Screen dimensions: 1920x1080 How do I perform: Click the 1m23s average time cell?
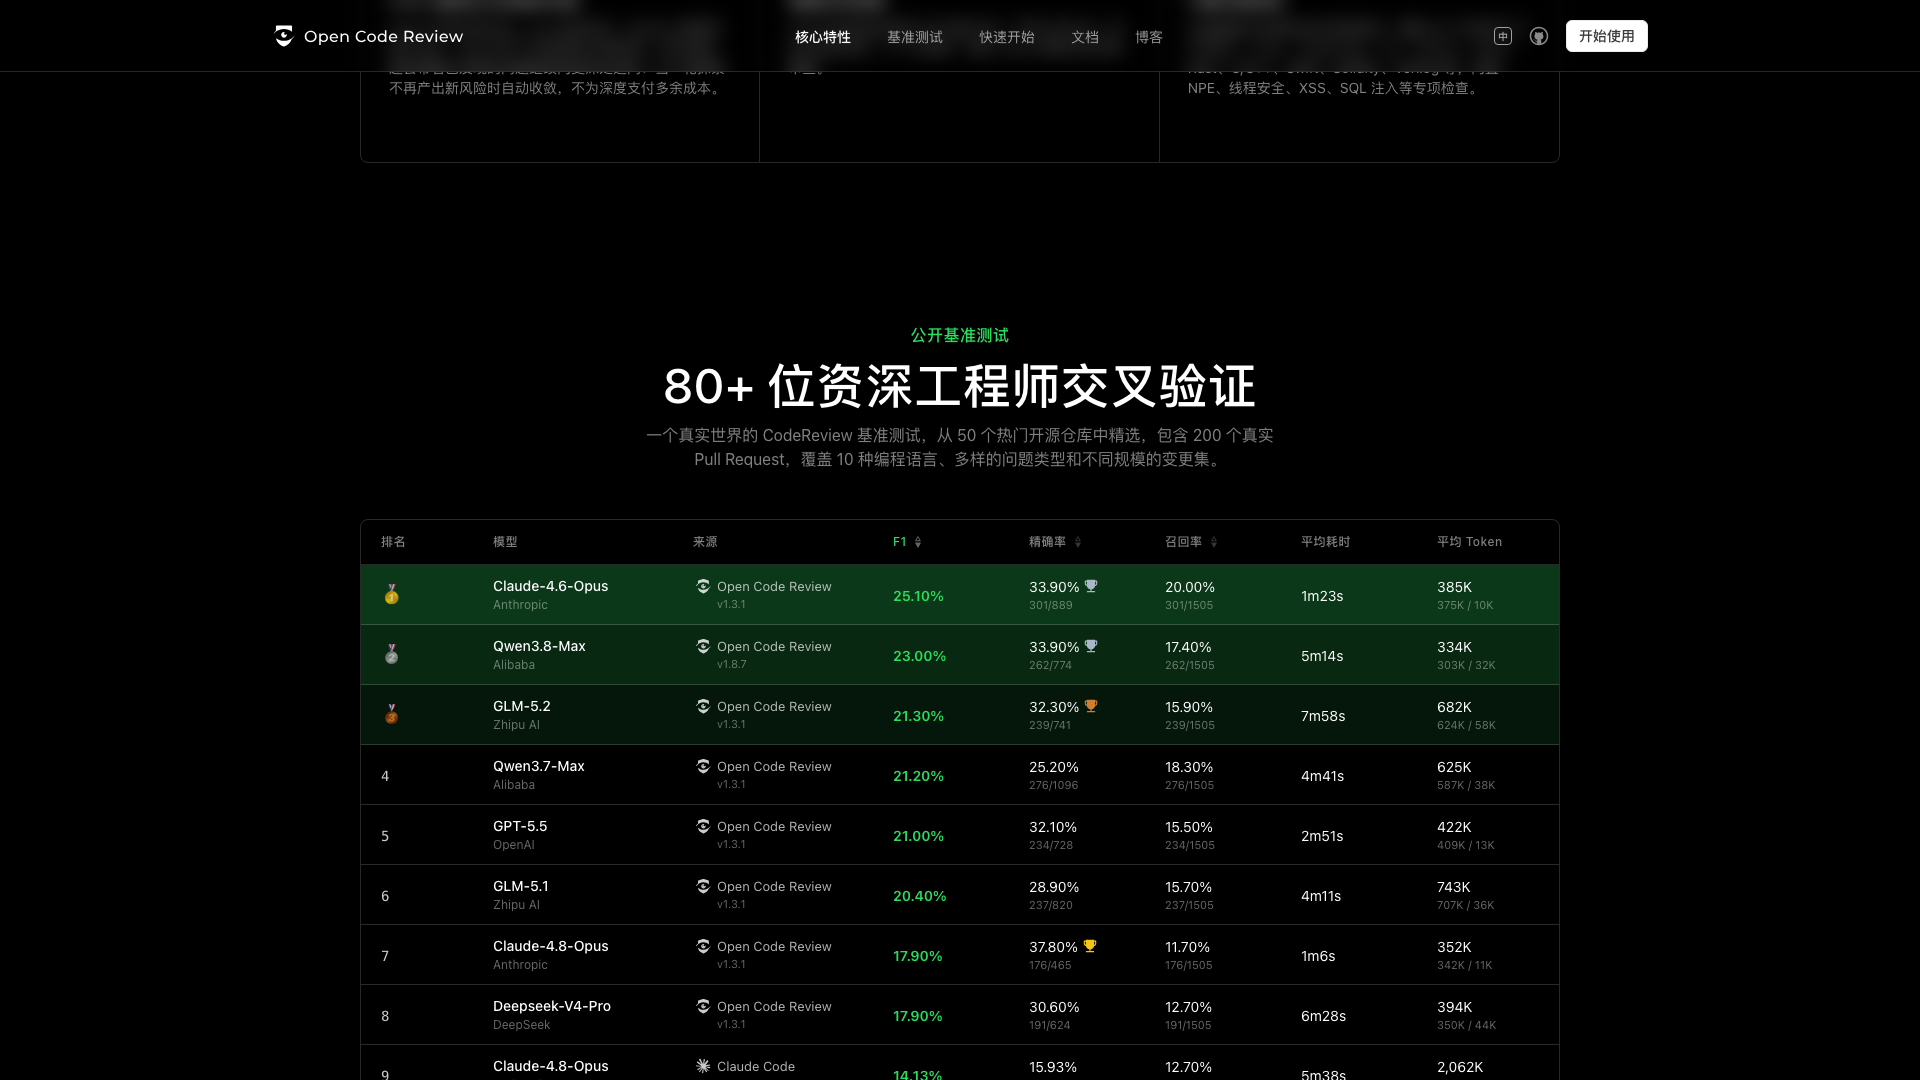coord(1322,596)
